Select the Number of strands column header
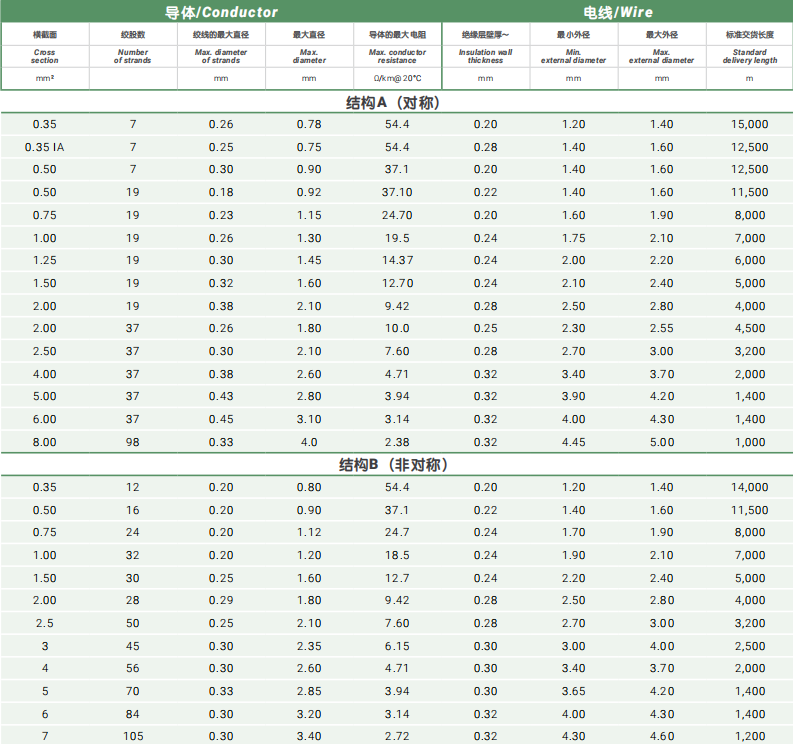 (133, 56)
